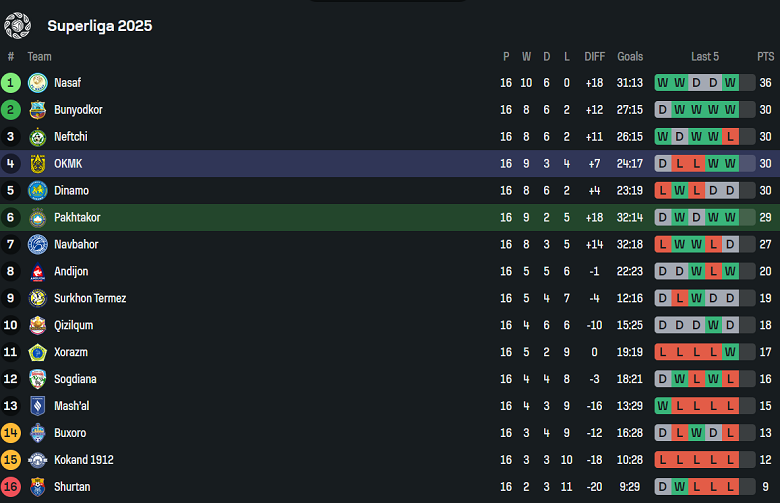Click the Kokand 1912 club logo
This screenshot has height=503, width=780.
(38, 460)
